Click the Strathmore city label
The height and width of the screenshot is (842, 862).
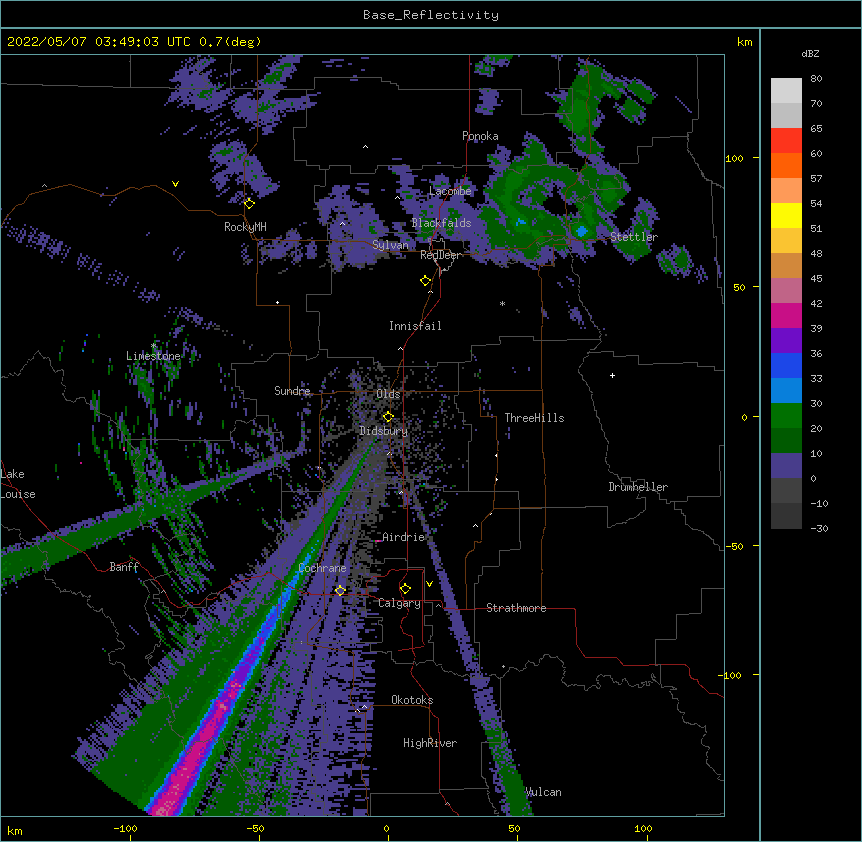[516, 608]
